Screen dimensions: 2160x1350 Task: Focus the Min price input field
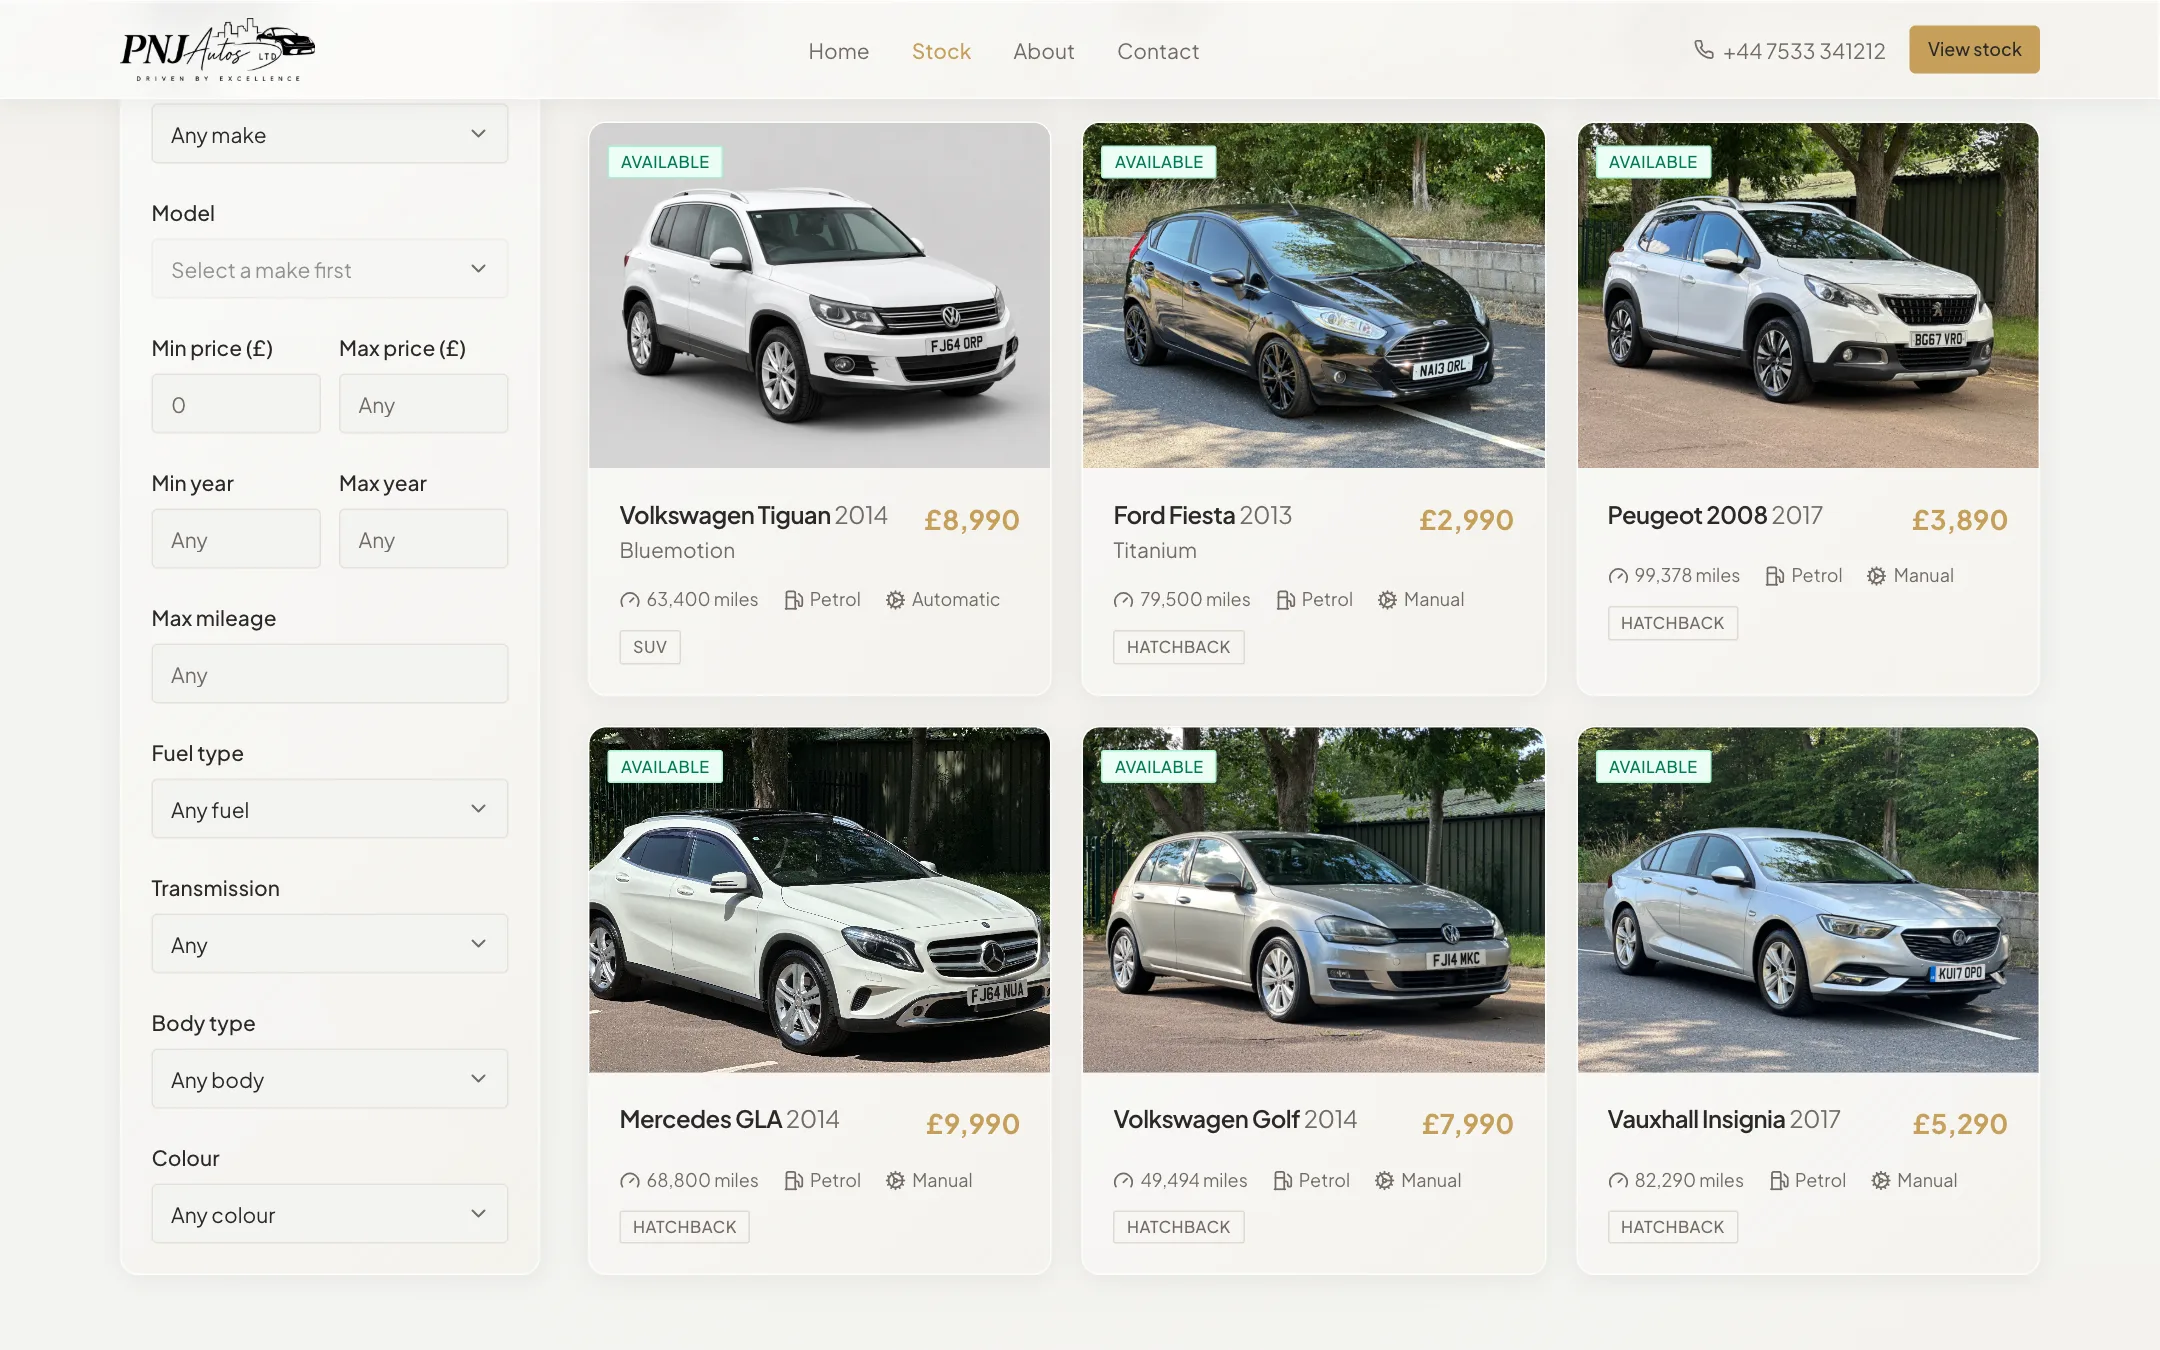[236, 404]
